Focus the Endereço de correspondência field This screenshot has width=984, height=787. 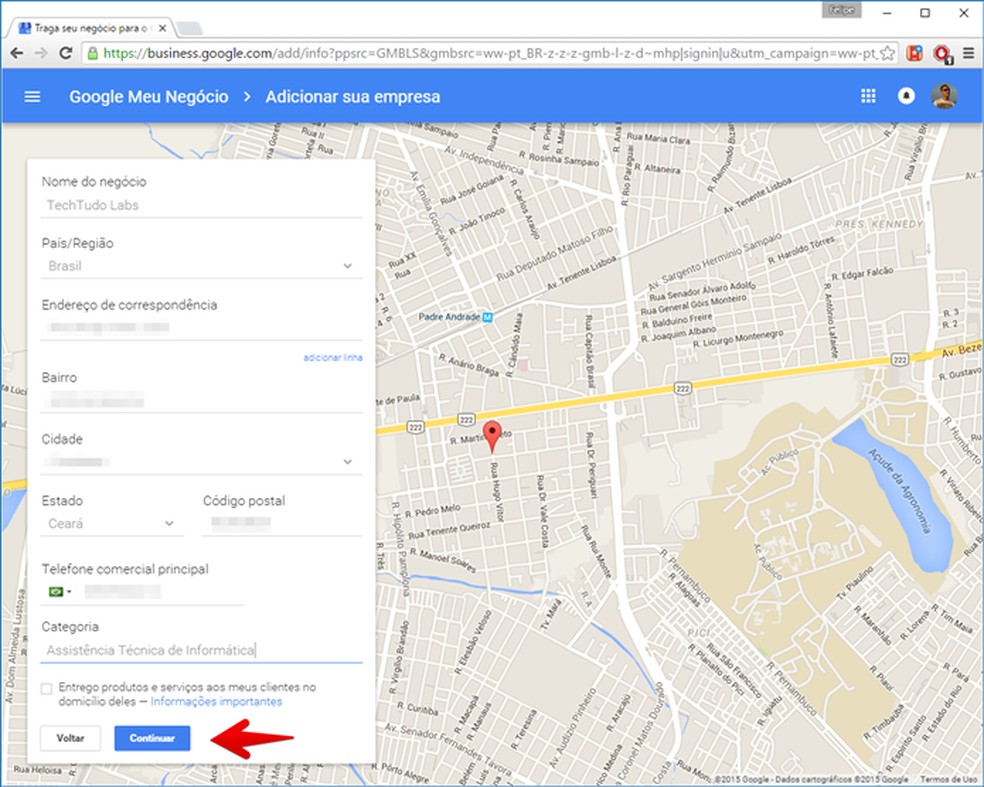coord(201,327)
